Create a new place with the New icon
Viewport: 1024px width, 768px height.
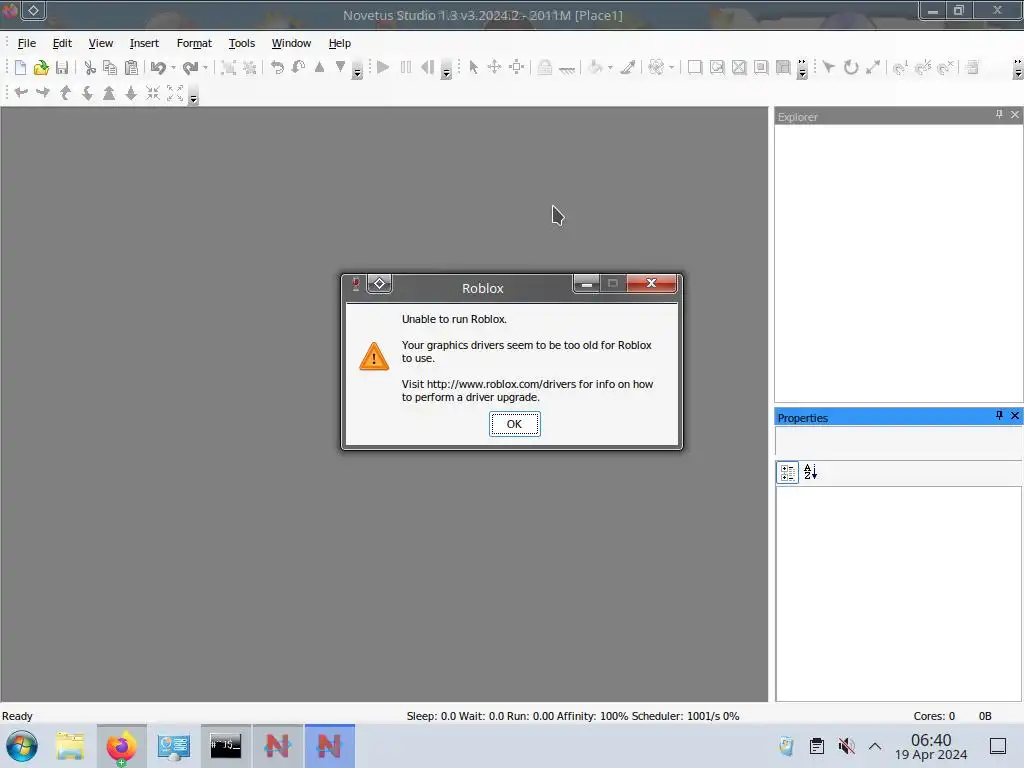(x=20, y=67)
